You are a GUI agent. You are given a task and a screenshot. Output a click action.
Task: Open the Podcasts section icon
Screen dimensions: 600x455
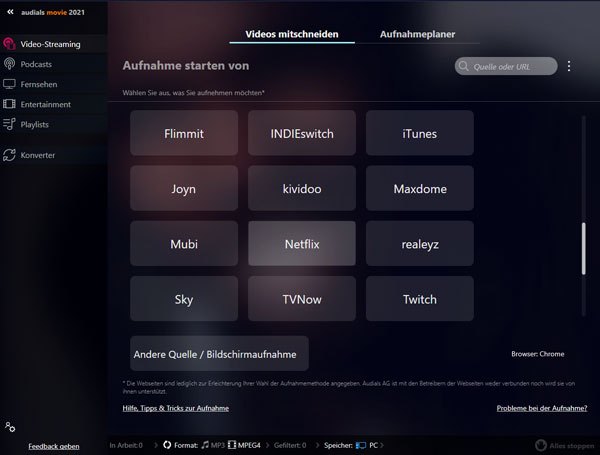click(9, 64)
